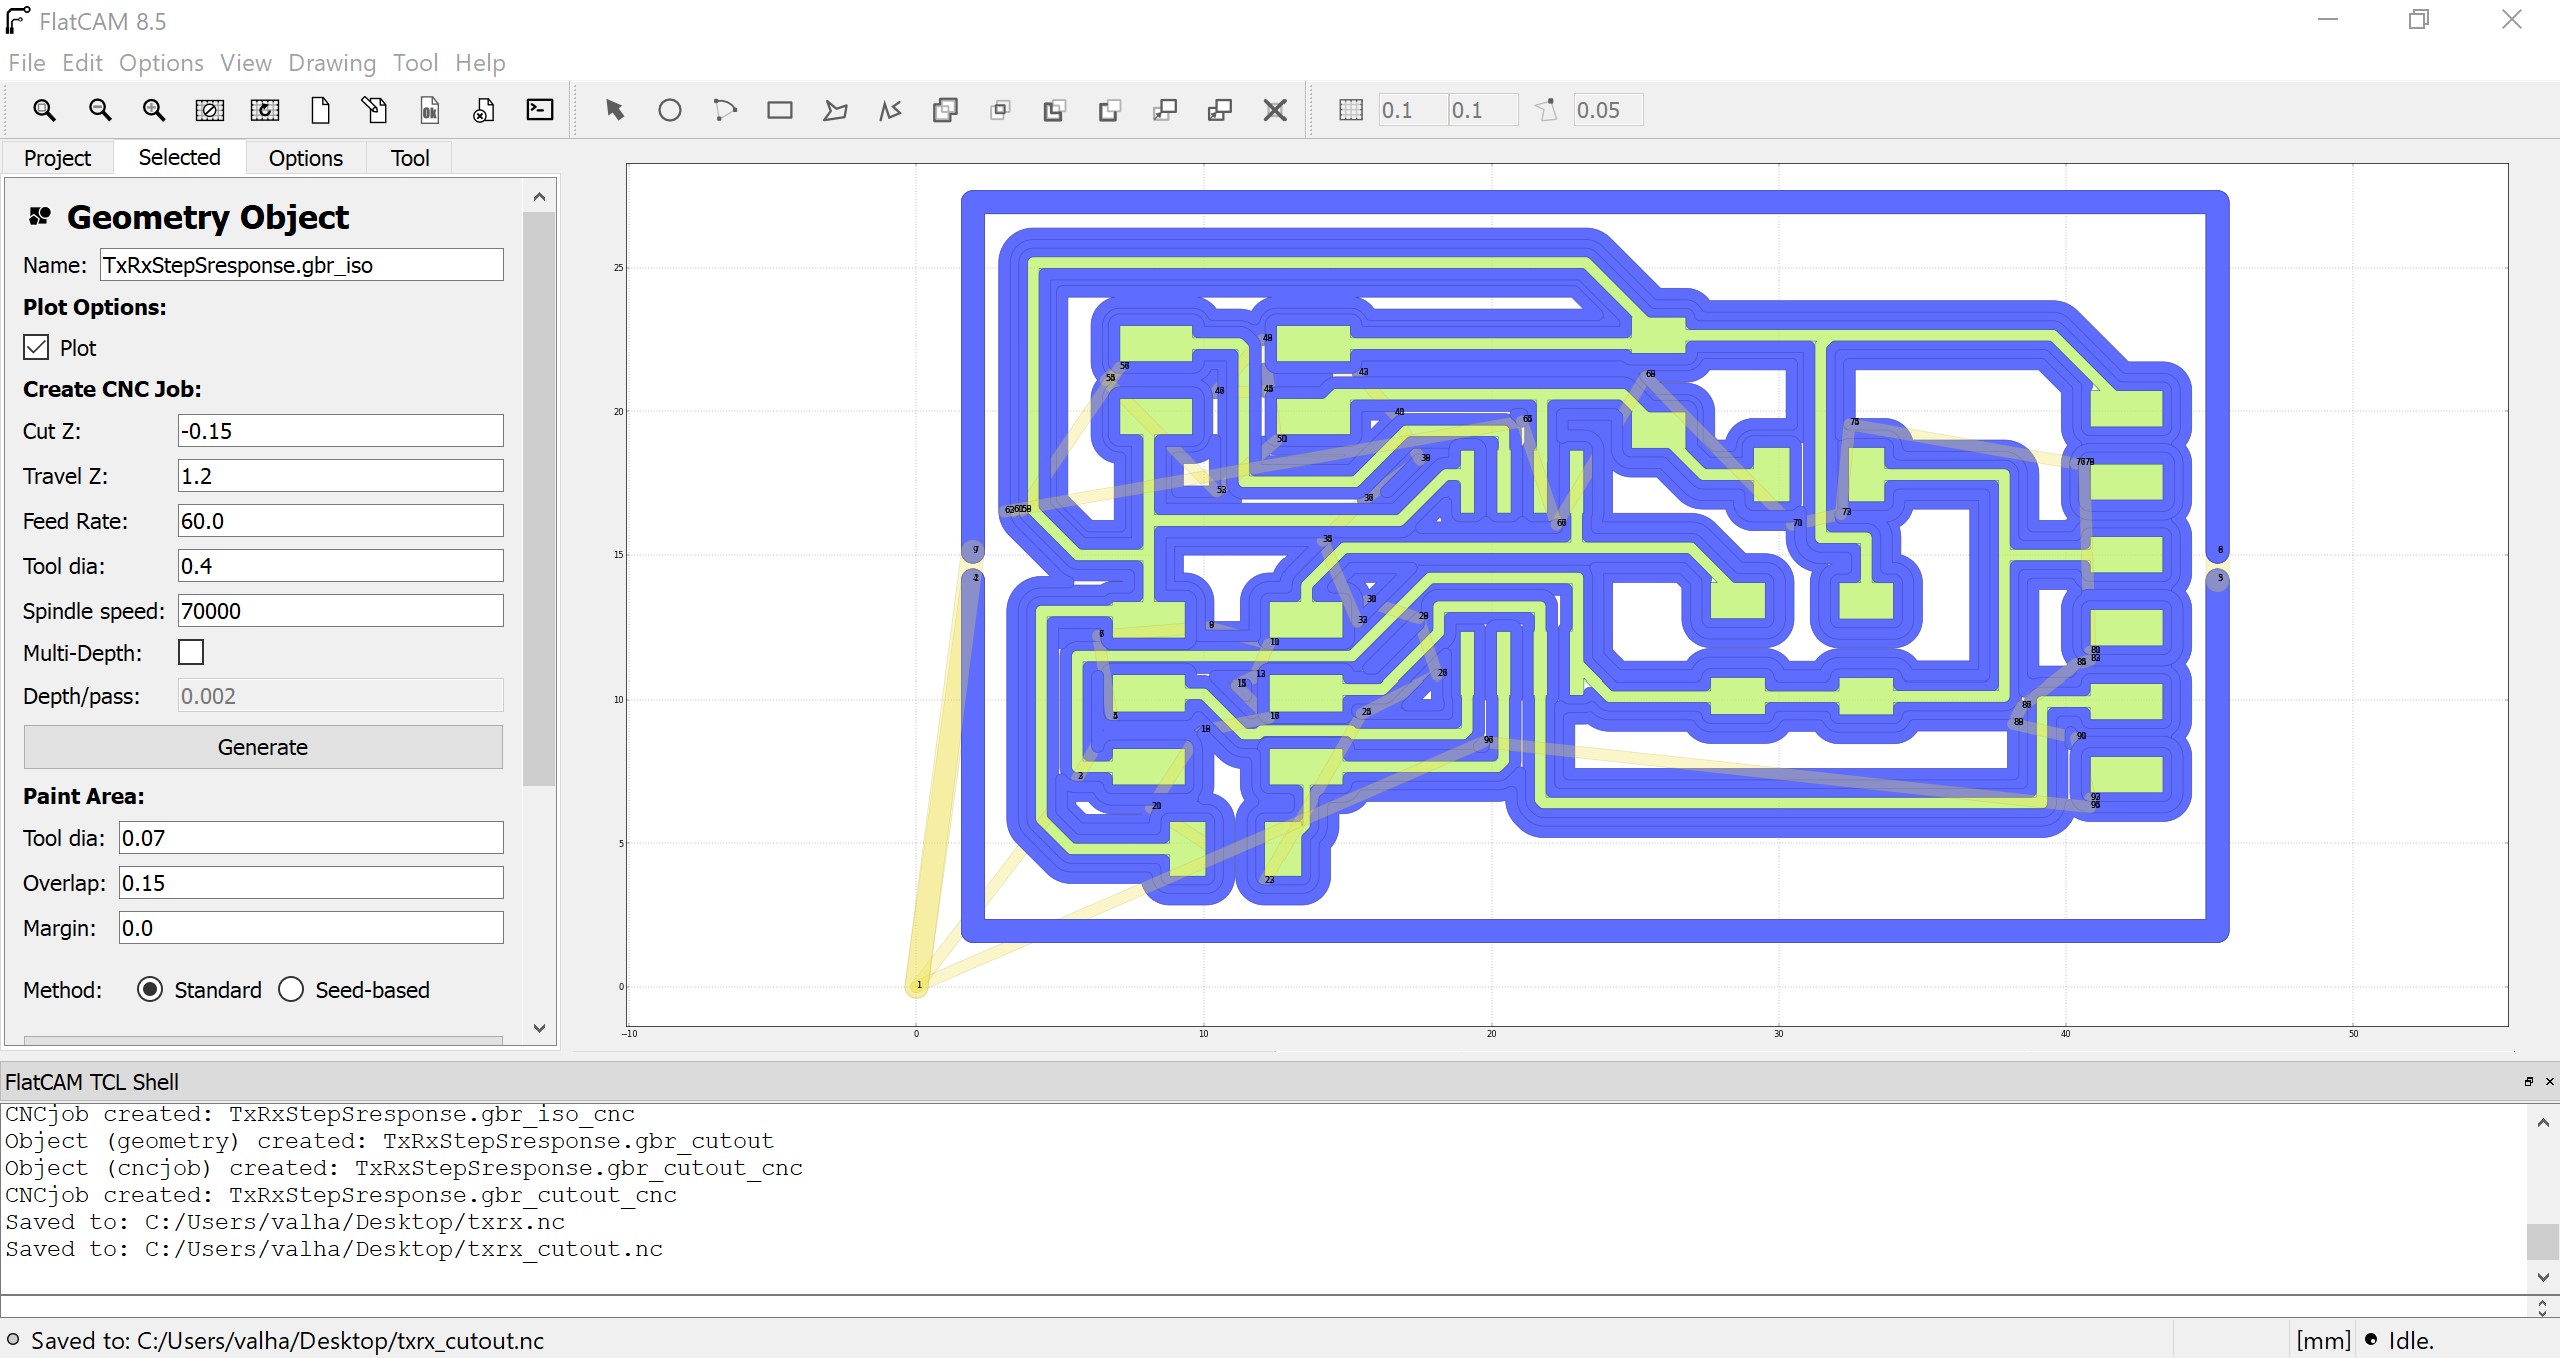
Task: Click the Cut Z input field
Action: 340,431
